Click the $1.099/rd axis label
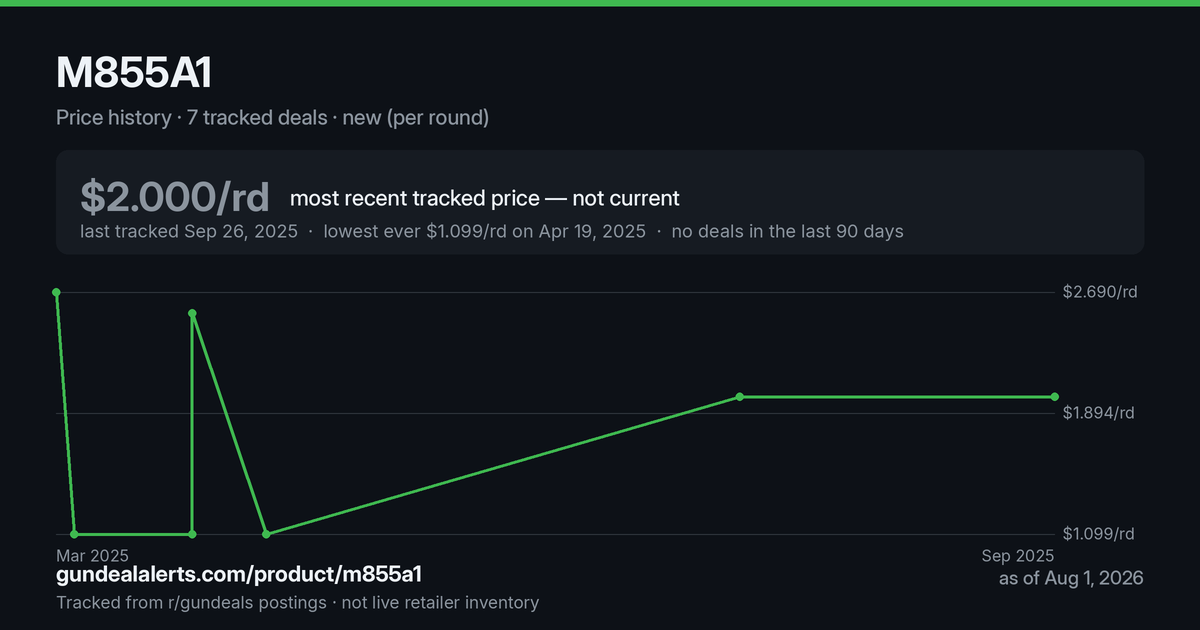 click(x=1100, y=534)
